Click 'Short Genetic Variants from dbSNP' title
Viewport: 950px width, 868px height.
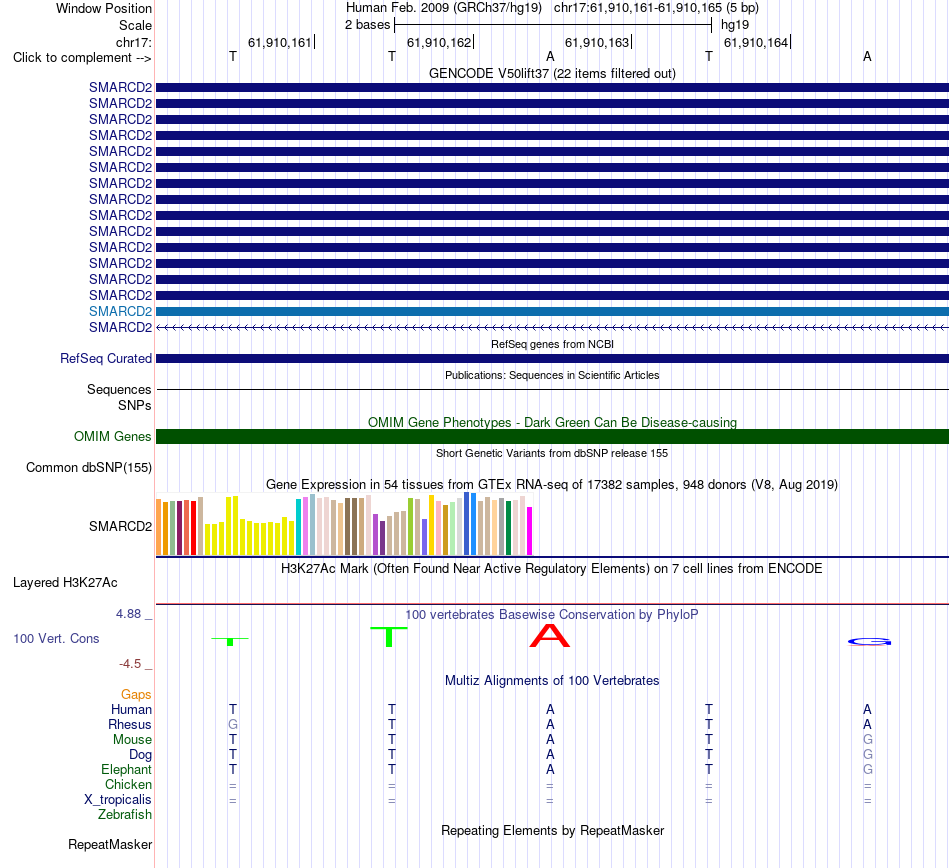[552, 453]
